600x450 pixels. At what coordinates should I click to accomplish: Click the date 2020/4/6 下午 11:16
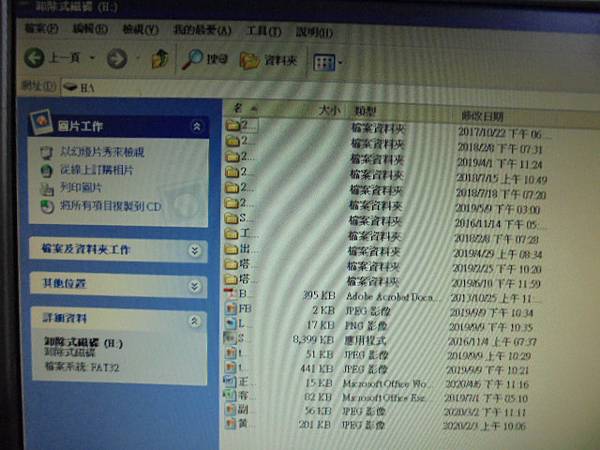coord(487,384)
